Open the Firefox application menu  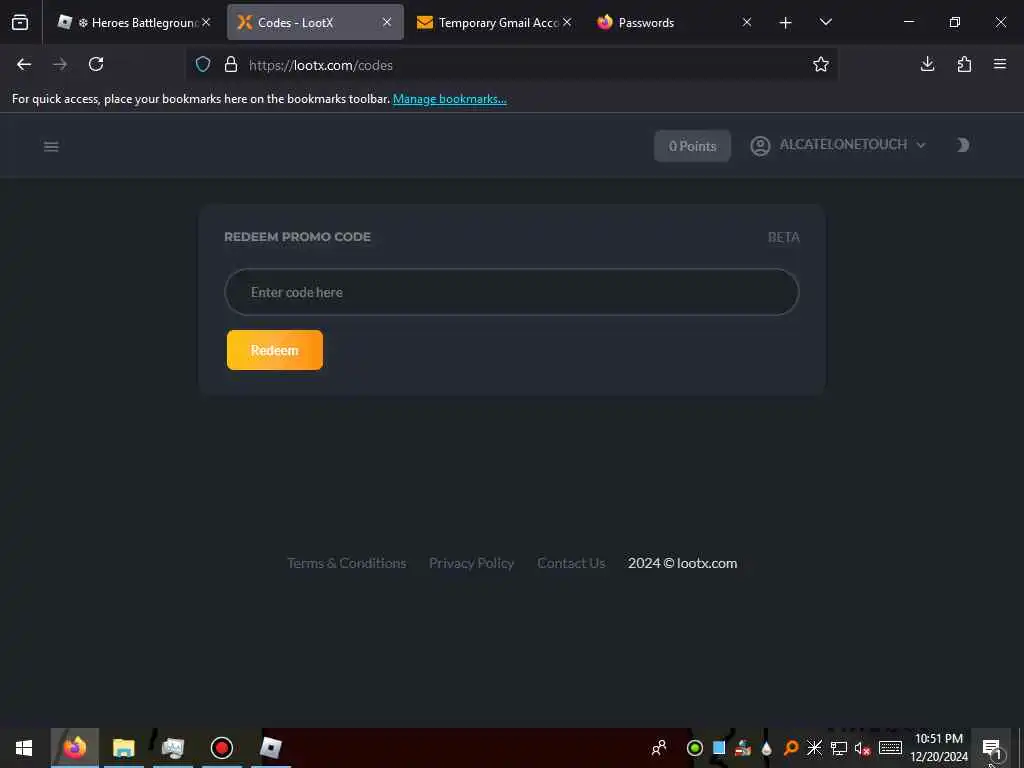[x=1000, y=64]
